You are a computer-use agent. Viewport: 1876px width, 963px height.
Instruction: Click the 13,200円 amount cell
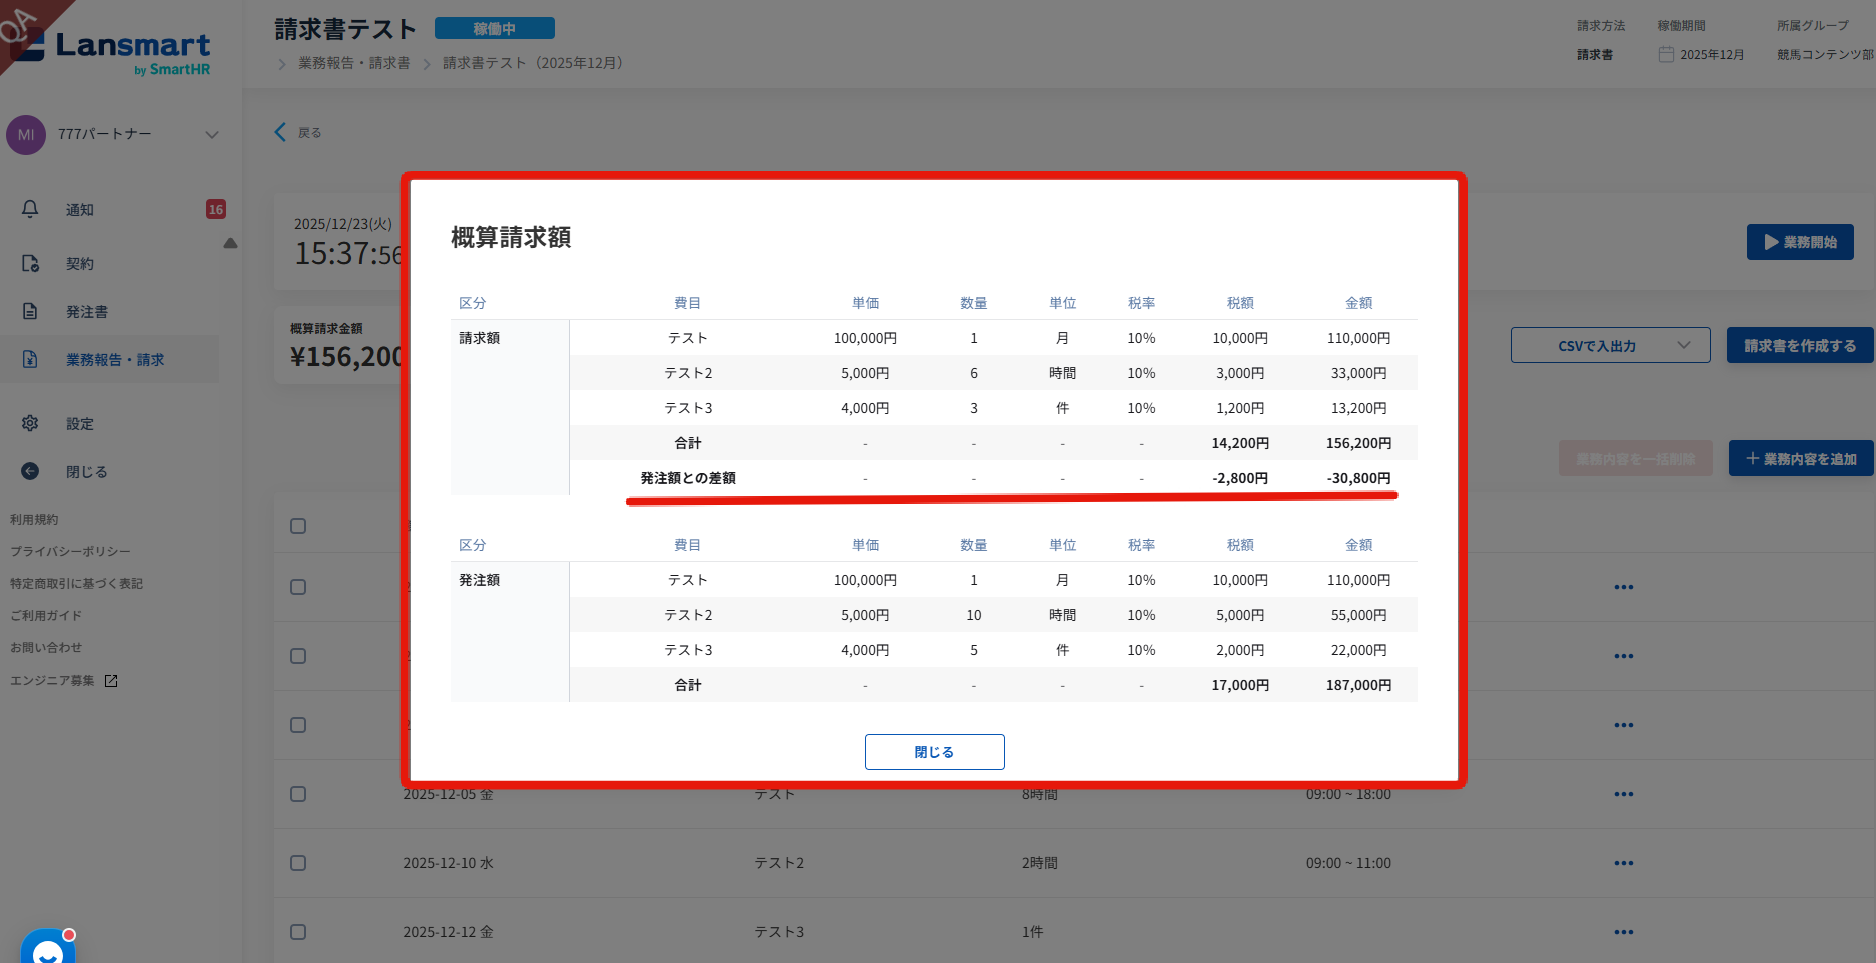pos(1358,408)
